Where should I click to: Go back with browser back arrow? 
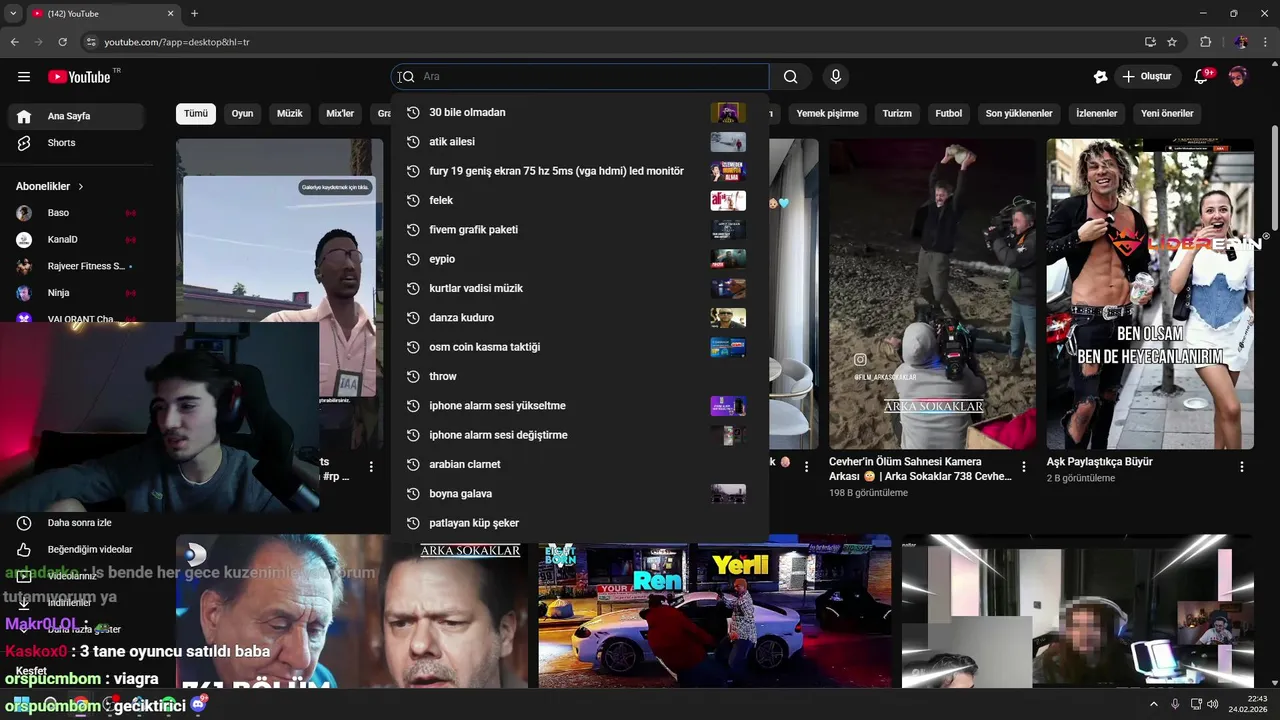15,42
